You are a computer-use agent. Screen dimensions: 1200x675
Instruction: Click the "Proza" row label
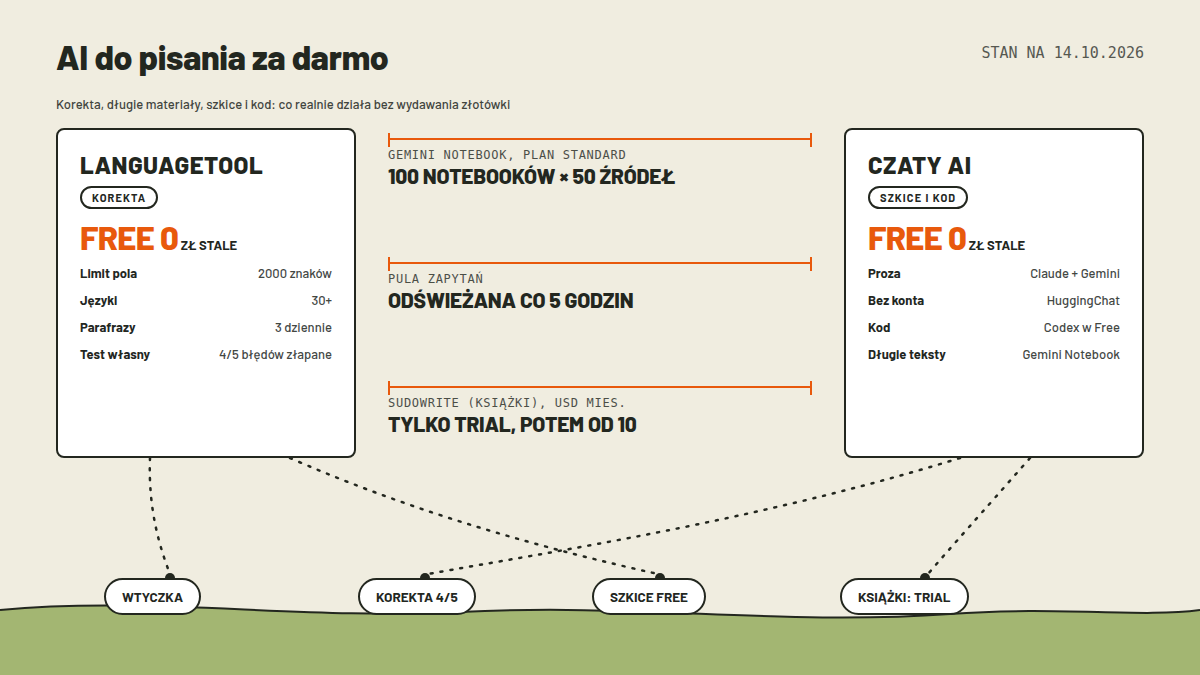point(884,273)
